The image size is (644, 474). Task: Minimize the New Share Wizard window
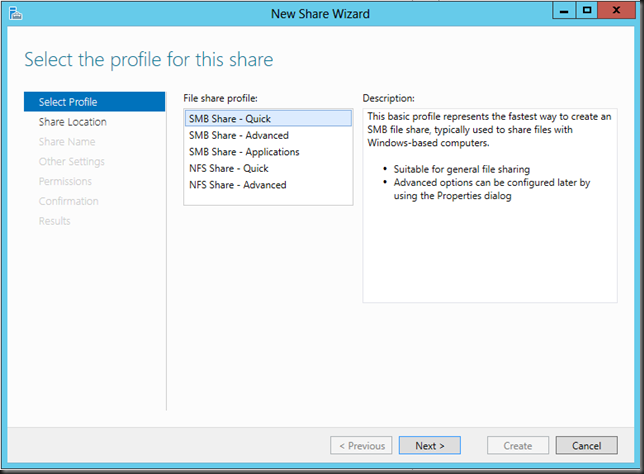[x=564, y=10]
